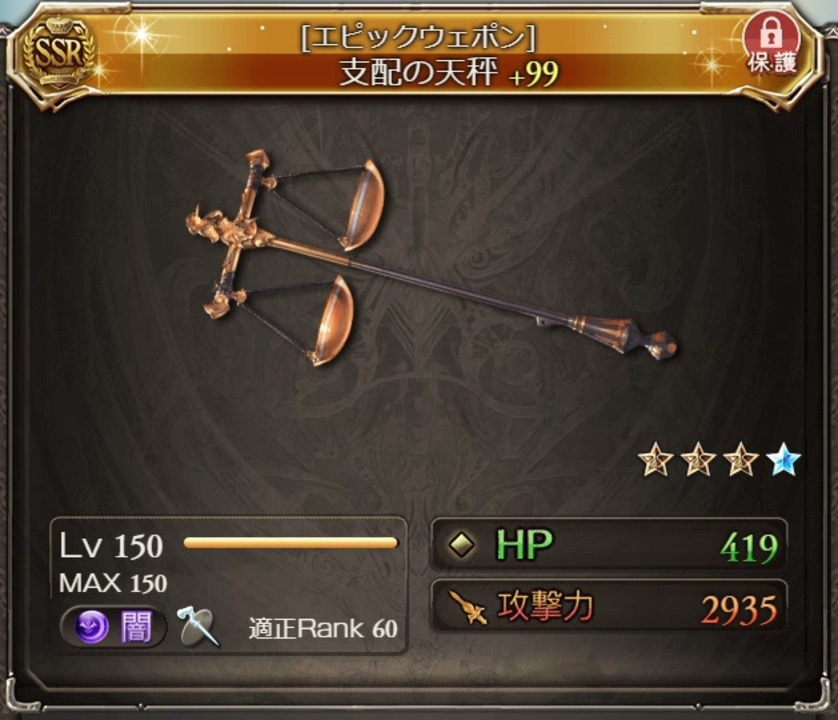
Task: Click the SSR rarity badge
Action: click(x=59, y=53)
